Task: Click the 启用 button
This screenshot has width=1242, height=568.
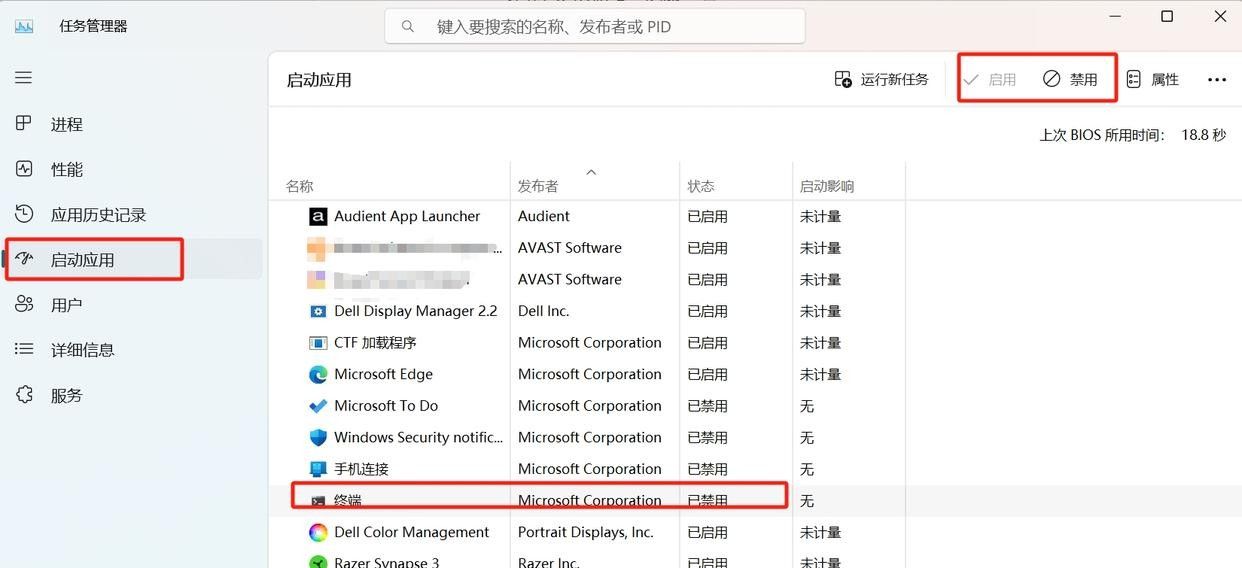Action: [x=989, y=79]
